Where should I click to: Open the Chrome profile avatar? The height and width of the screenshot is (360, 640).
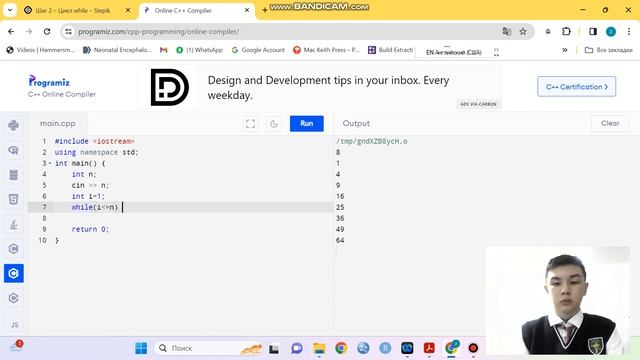(x=611, y=31)
